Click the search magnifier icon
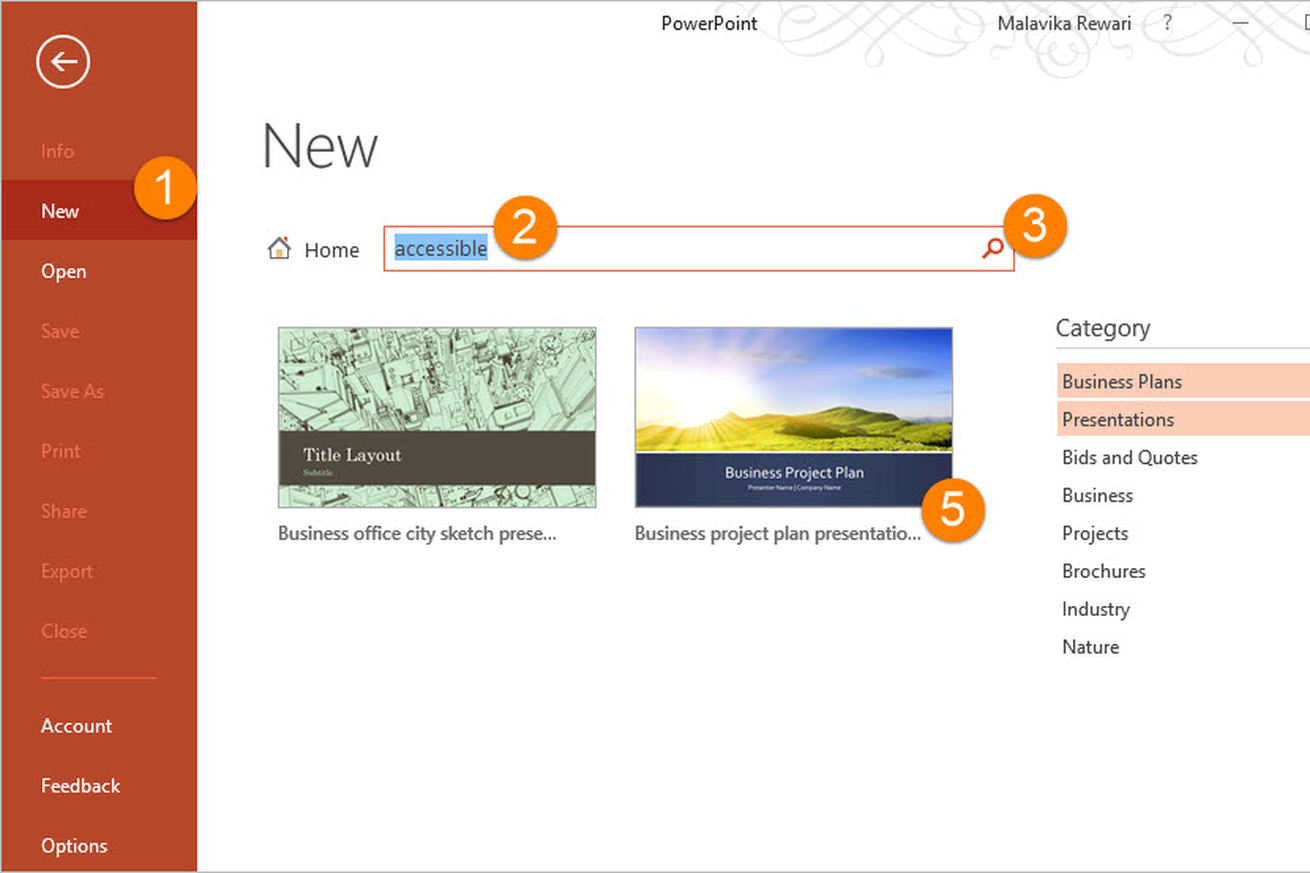1310x873 pixels. (x=991, y=249)
